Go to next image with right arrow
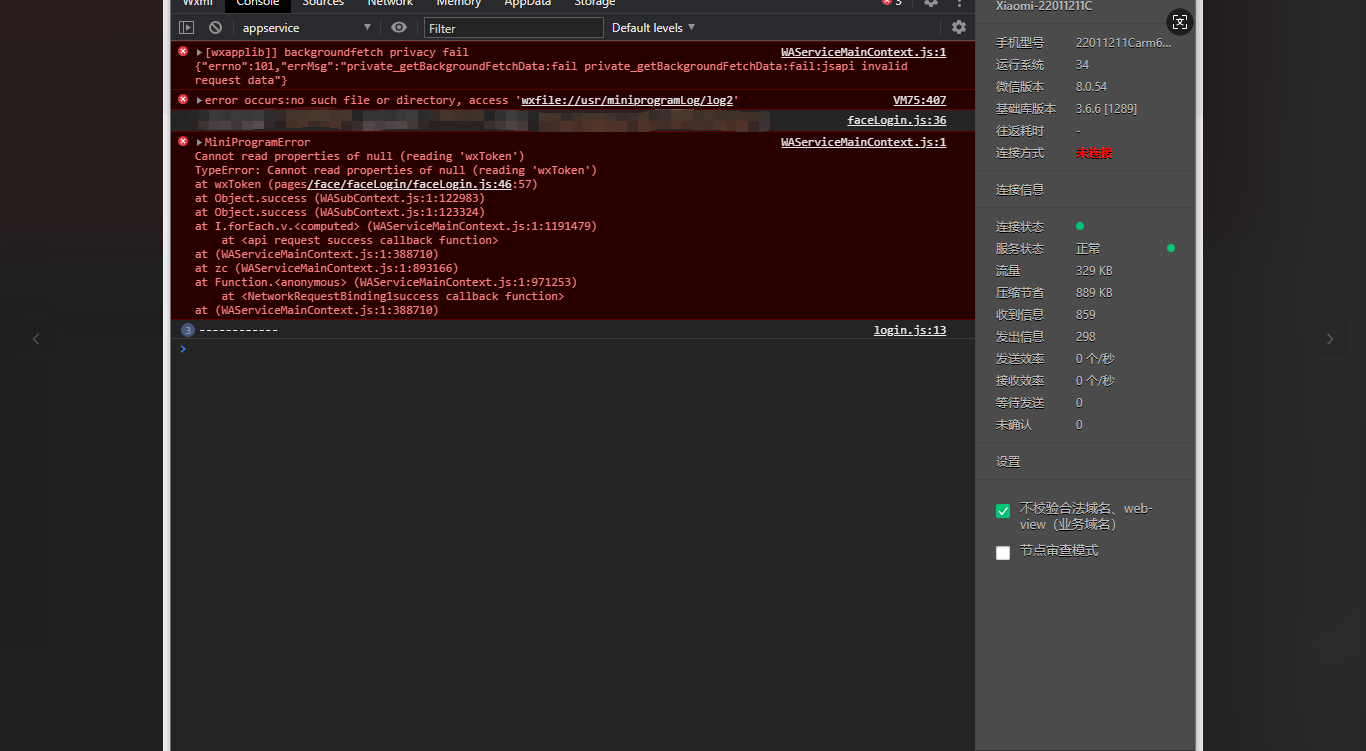This screenshot has height=751, width=1366. coord(1330,339)
